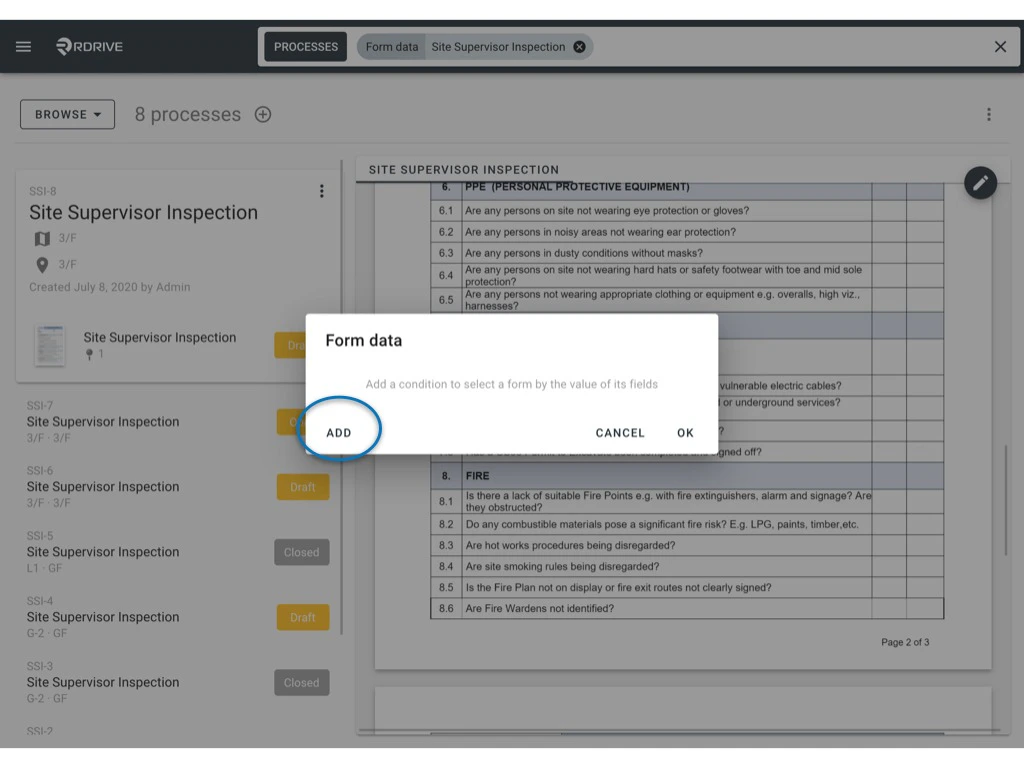Click the location pin icon on SSI-8
Screen dimensions: 1024x768
pos(40,264)
